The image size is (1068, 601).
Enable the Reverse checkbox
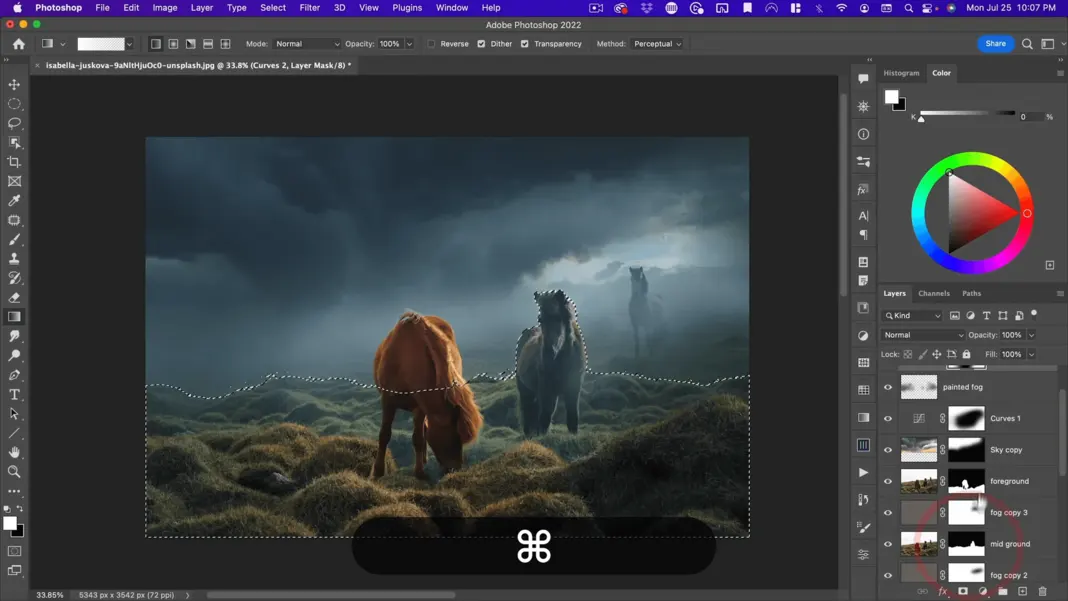click(431, 44)
